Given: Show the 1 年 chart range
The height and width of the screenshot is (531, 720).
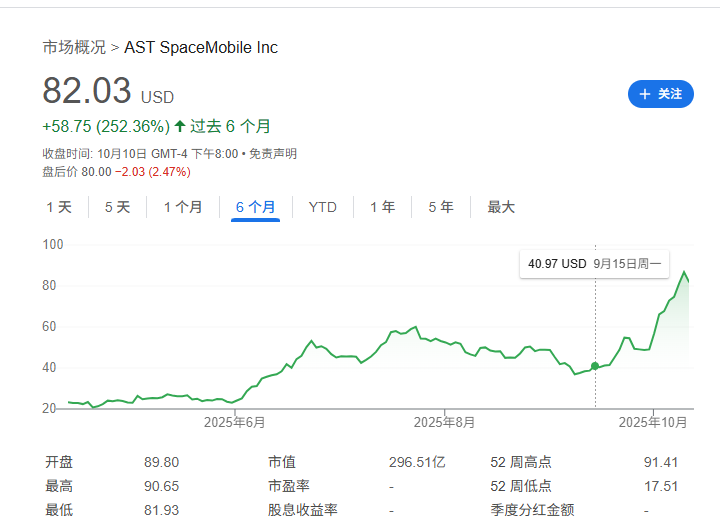Looking at the screenshot, I should click(x=382, y=207).
